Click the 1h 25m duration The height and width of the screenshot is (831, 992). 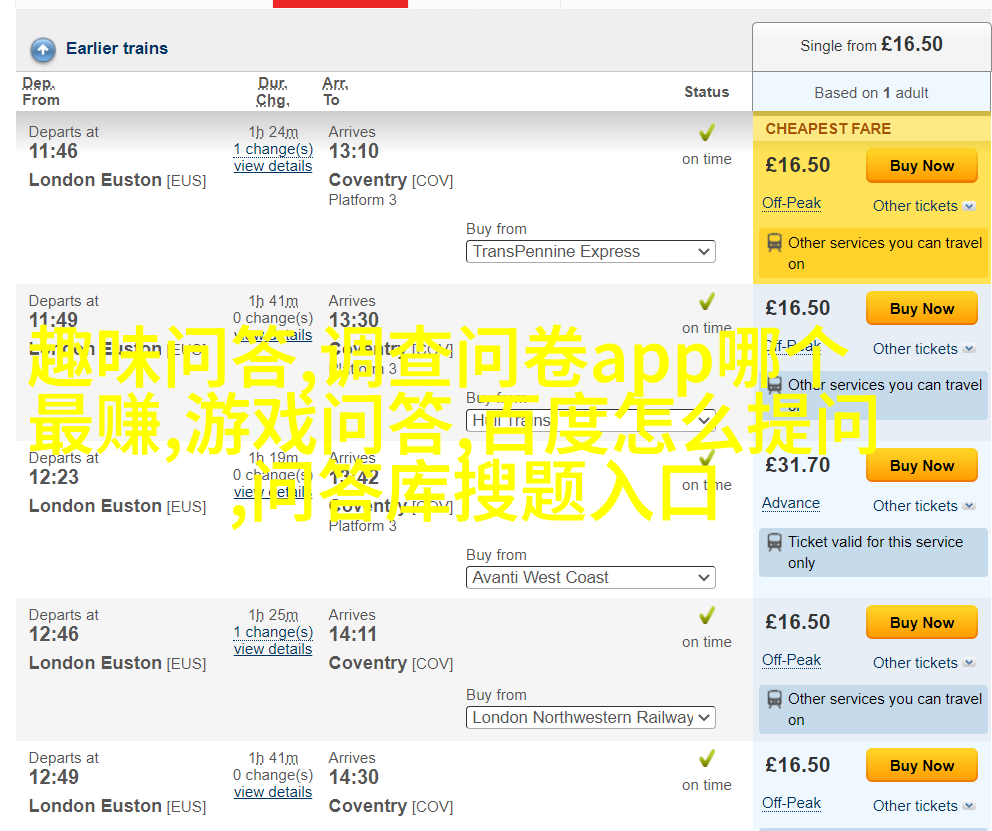[x=273, y=615]
